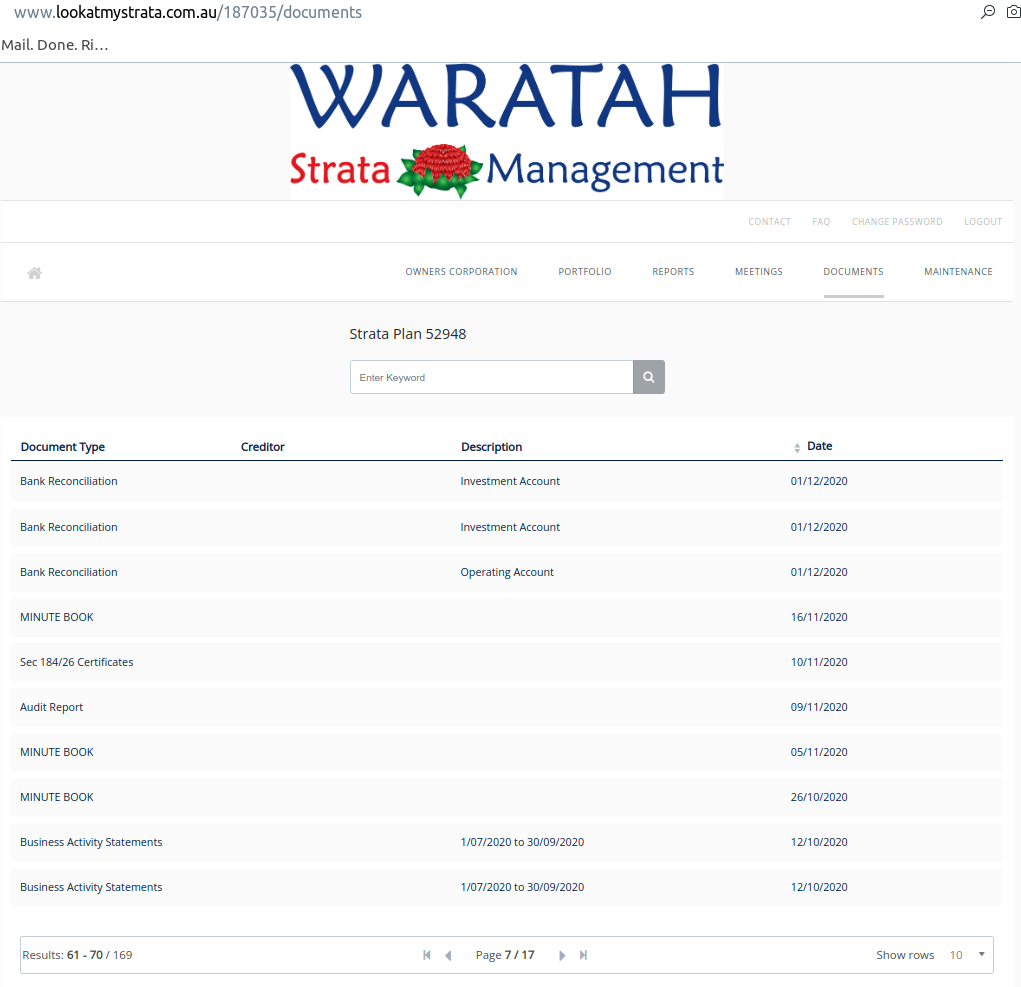1021x987 pixels.
Task: Click the 10/11/2020 date cell
Action: pos(819,662)
